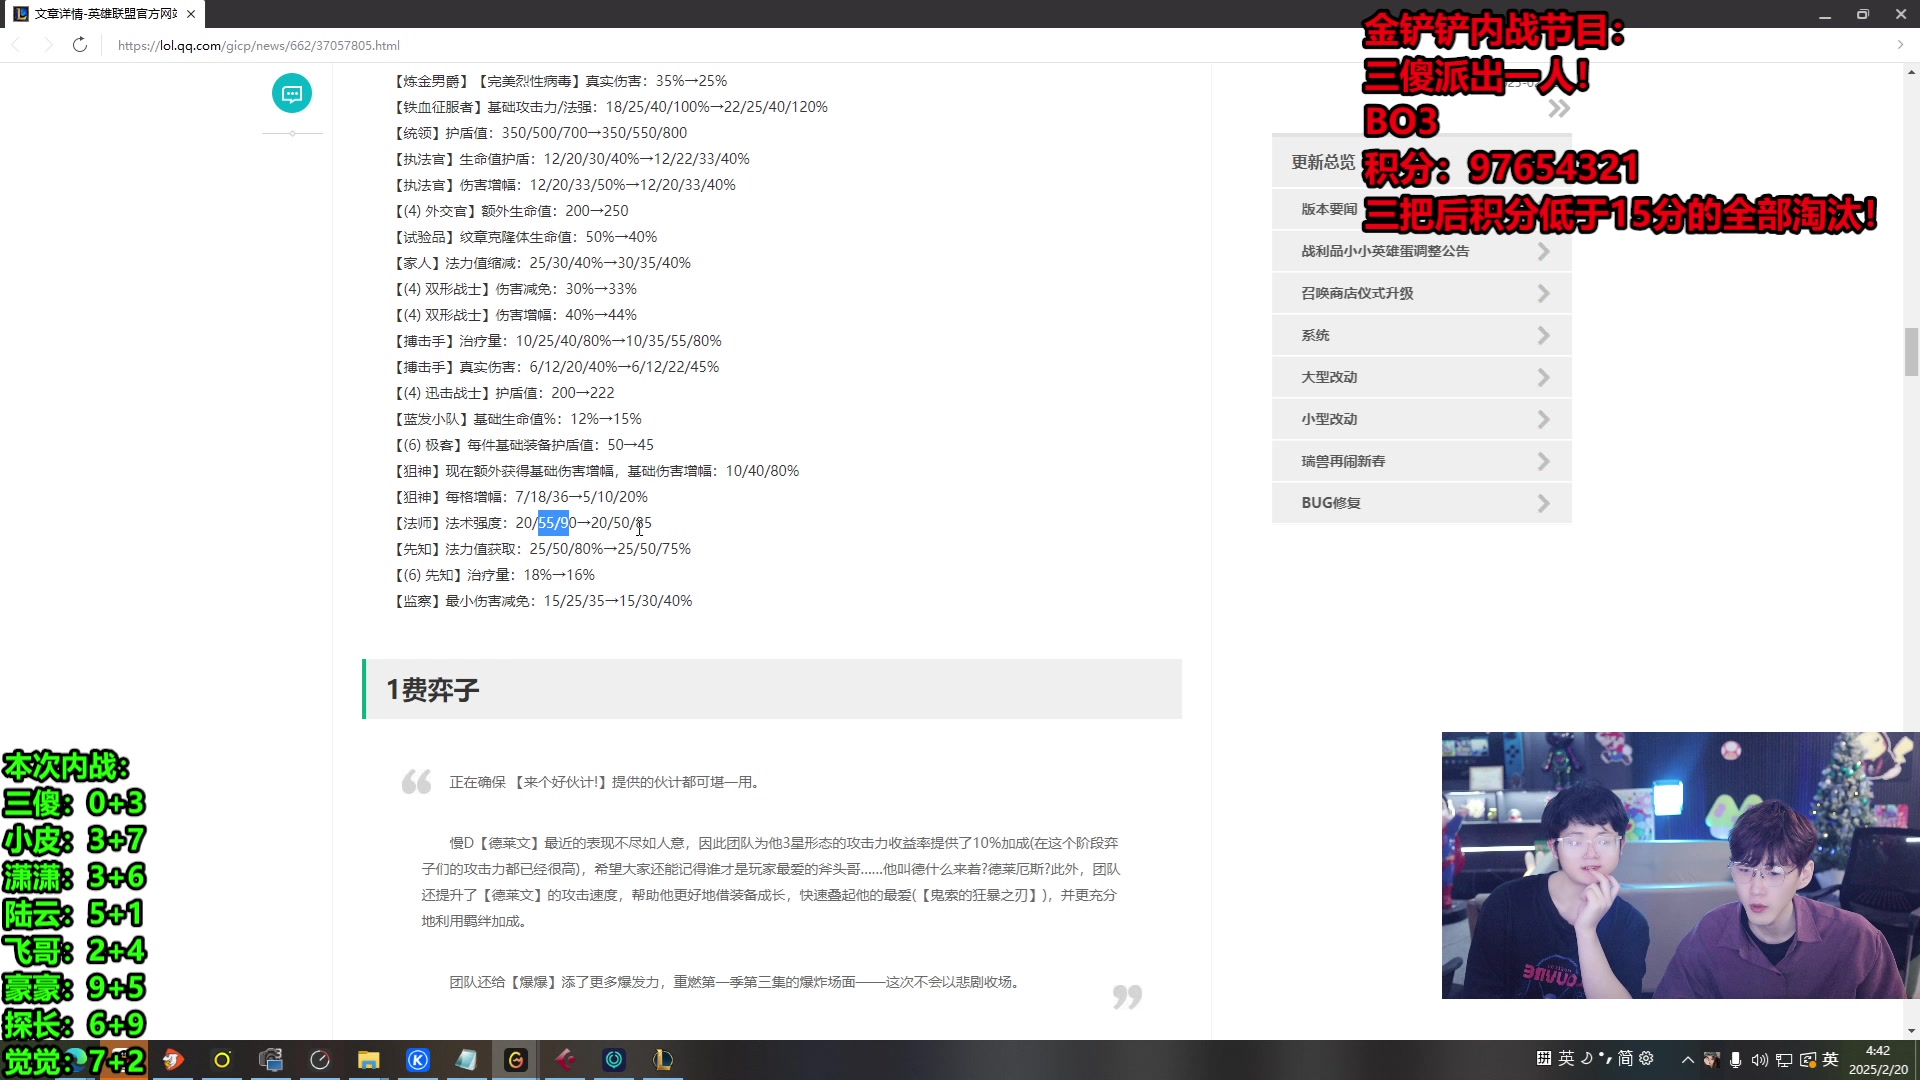Jump to 大型改动 section
This screenshot has height=1080, width=1920.
pyautogui.click(x=1421, y=377)
